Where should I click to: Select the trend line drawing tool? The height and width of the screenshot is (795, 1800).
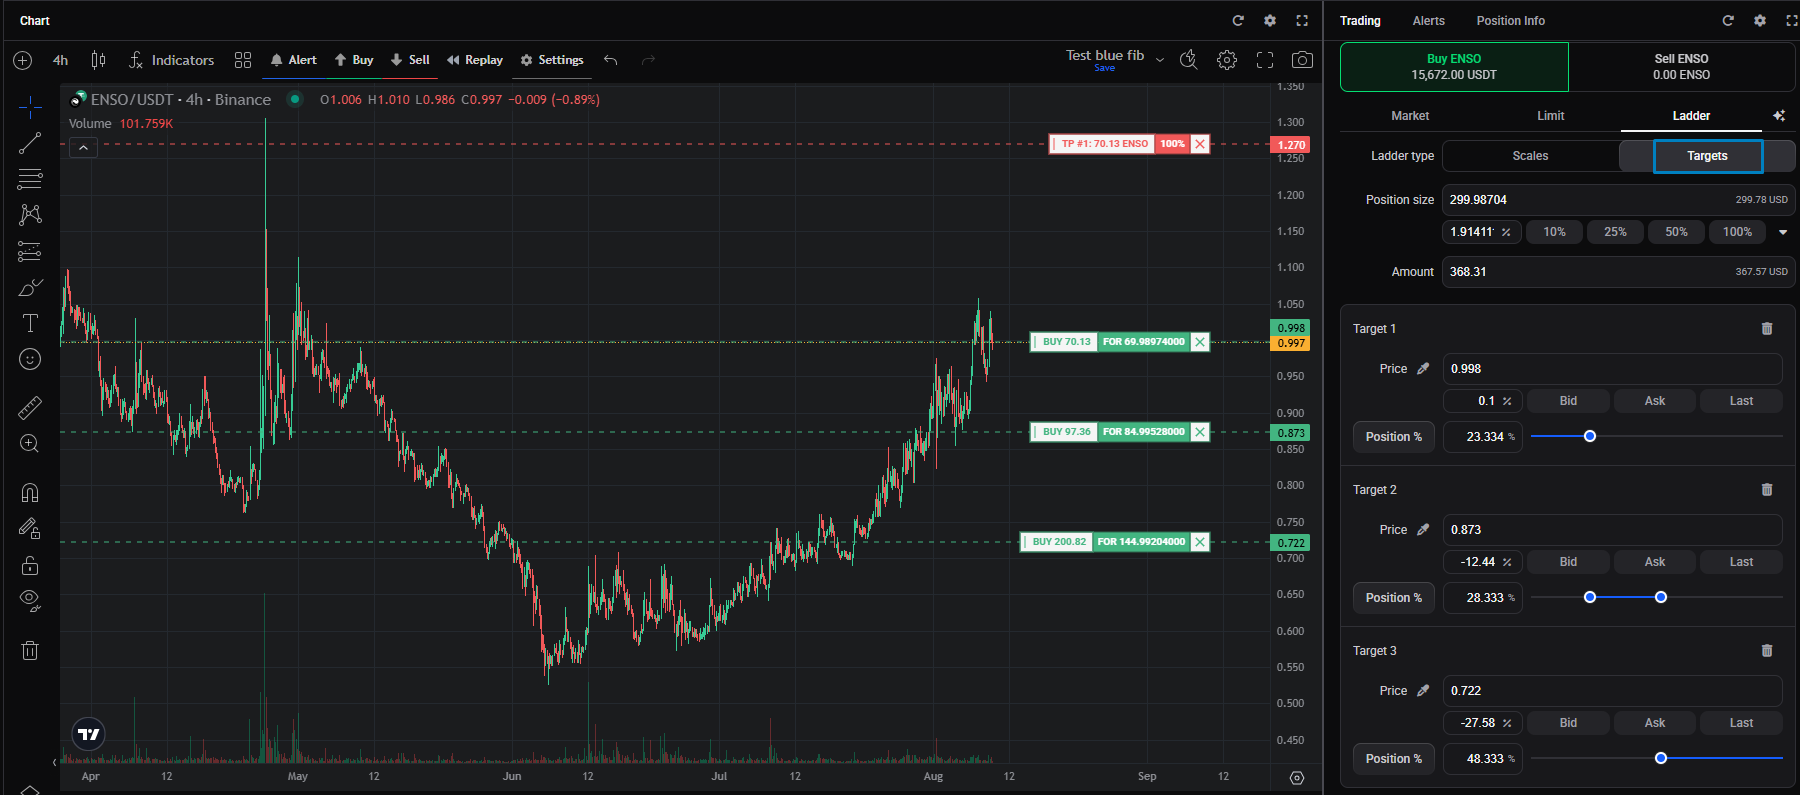click(30, 143)
